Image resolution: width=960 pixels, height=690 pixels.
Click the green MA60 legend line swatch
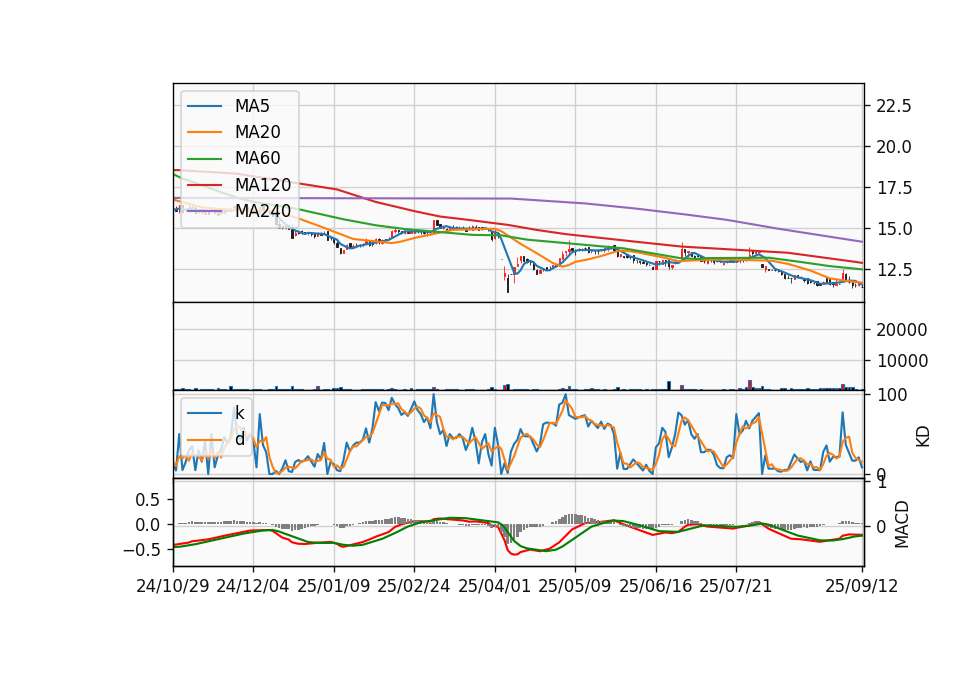click(x=204, y=159)
